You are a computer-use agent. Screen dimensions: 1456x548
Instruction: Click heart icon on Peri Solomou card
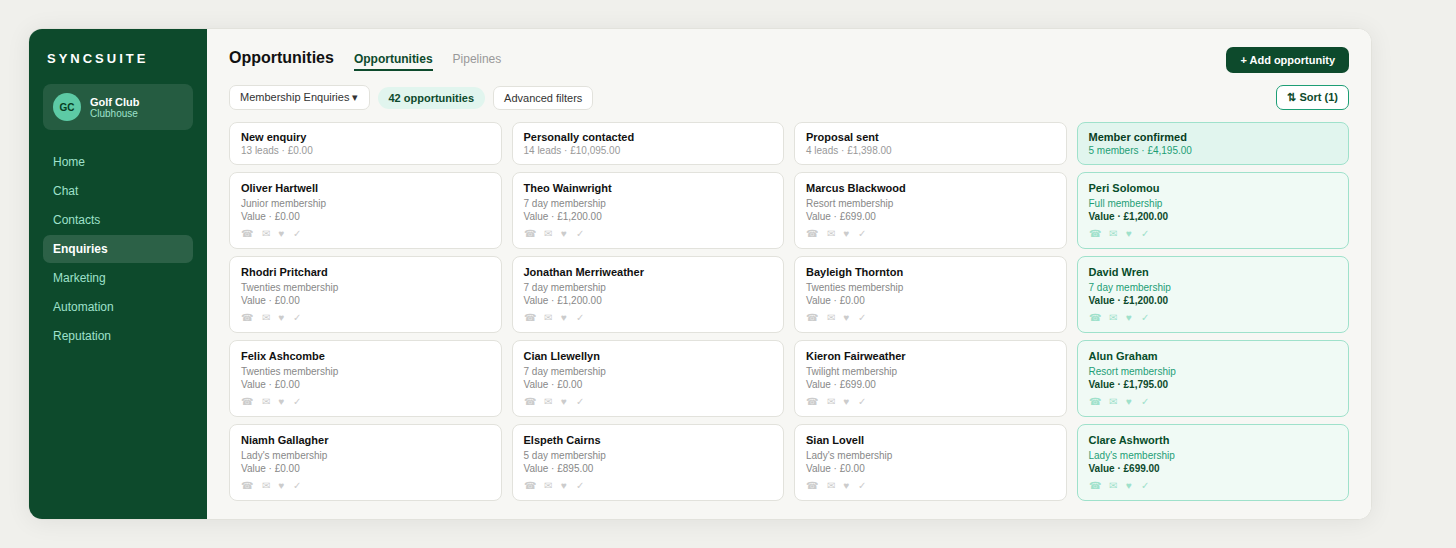pyautogui.click(x=1129, y=233)
